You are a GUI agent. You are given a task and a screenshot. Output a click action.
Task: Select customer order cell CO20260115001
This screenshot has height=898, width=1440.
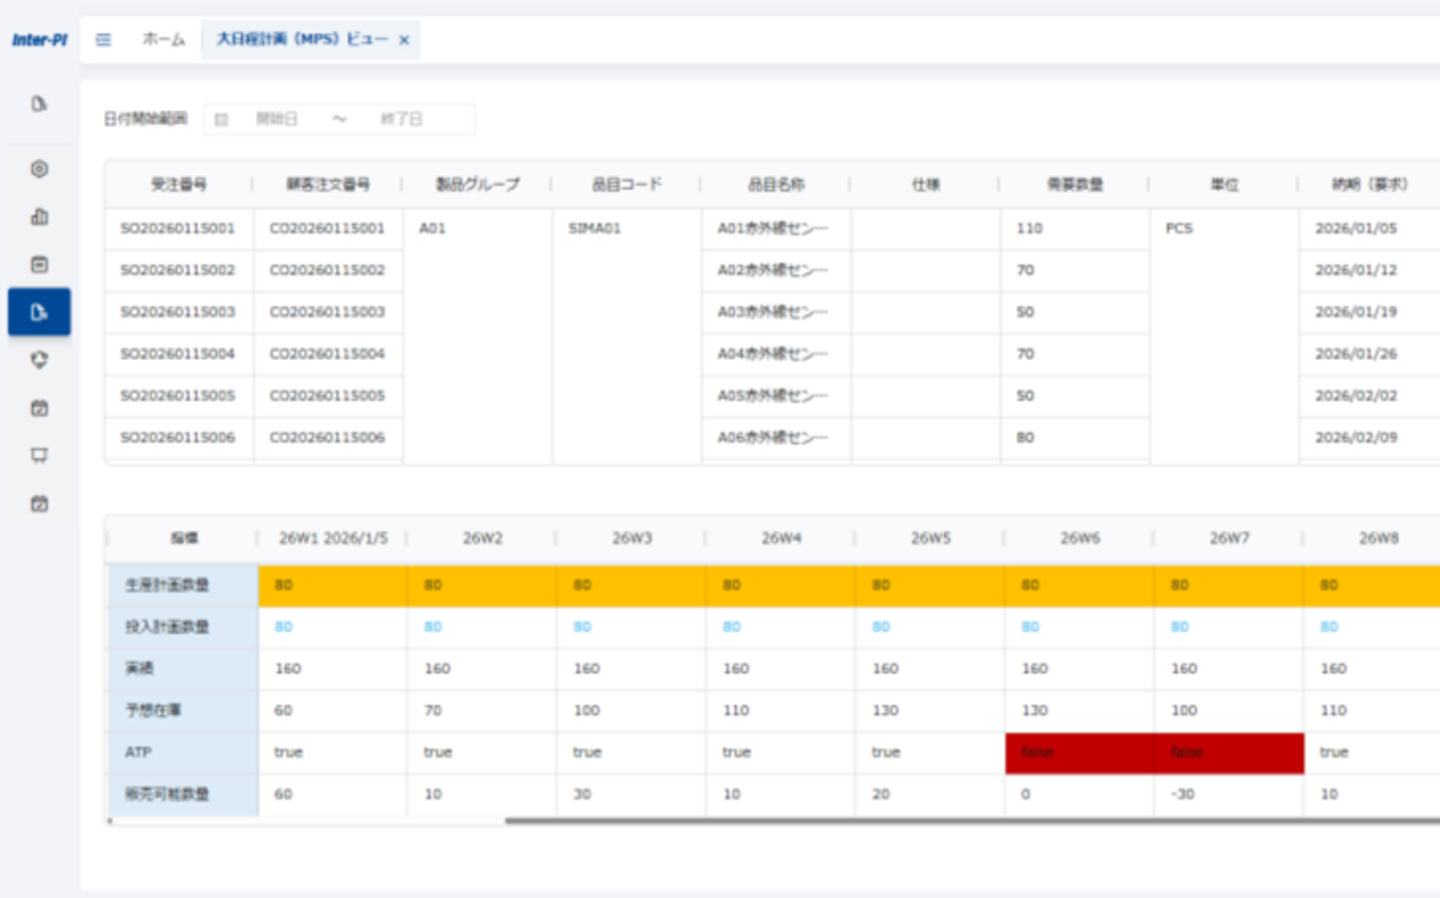coord(328,229)
